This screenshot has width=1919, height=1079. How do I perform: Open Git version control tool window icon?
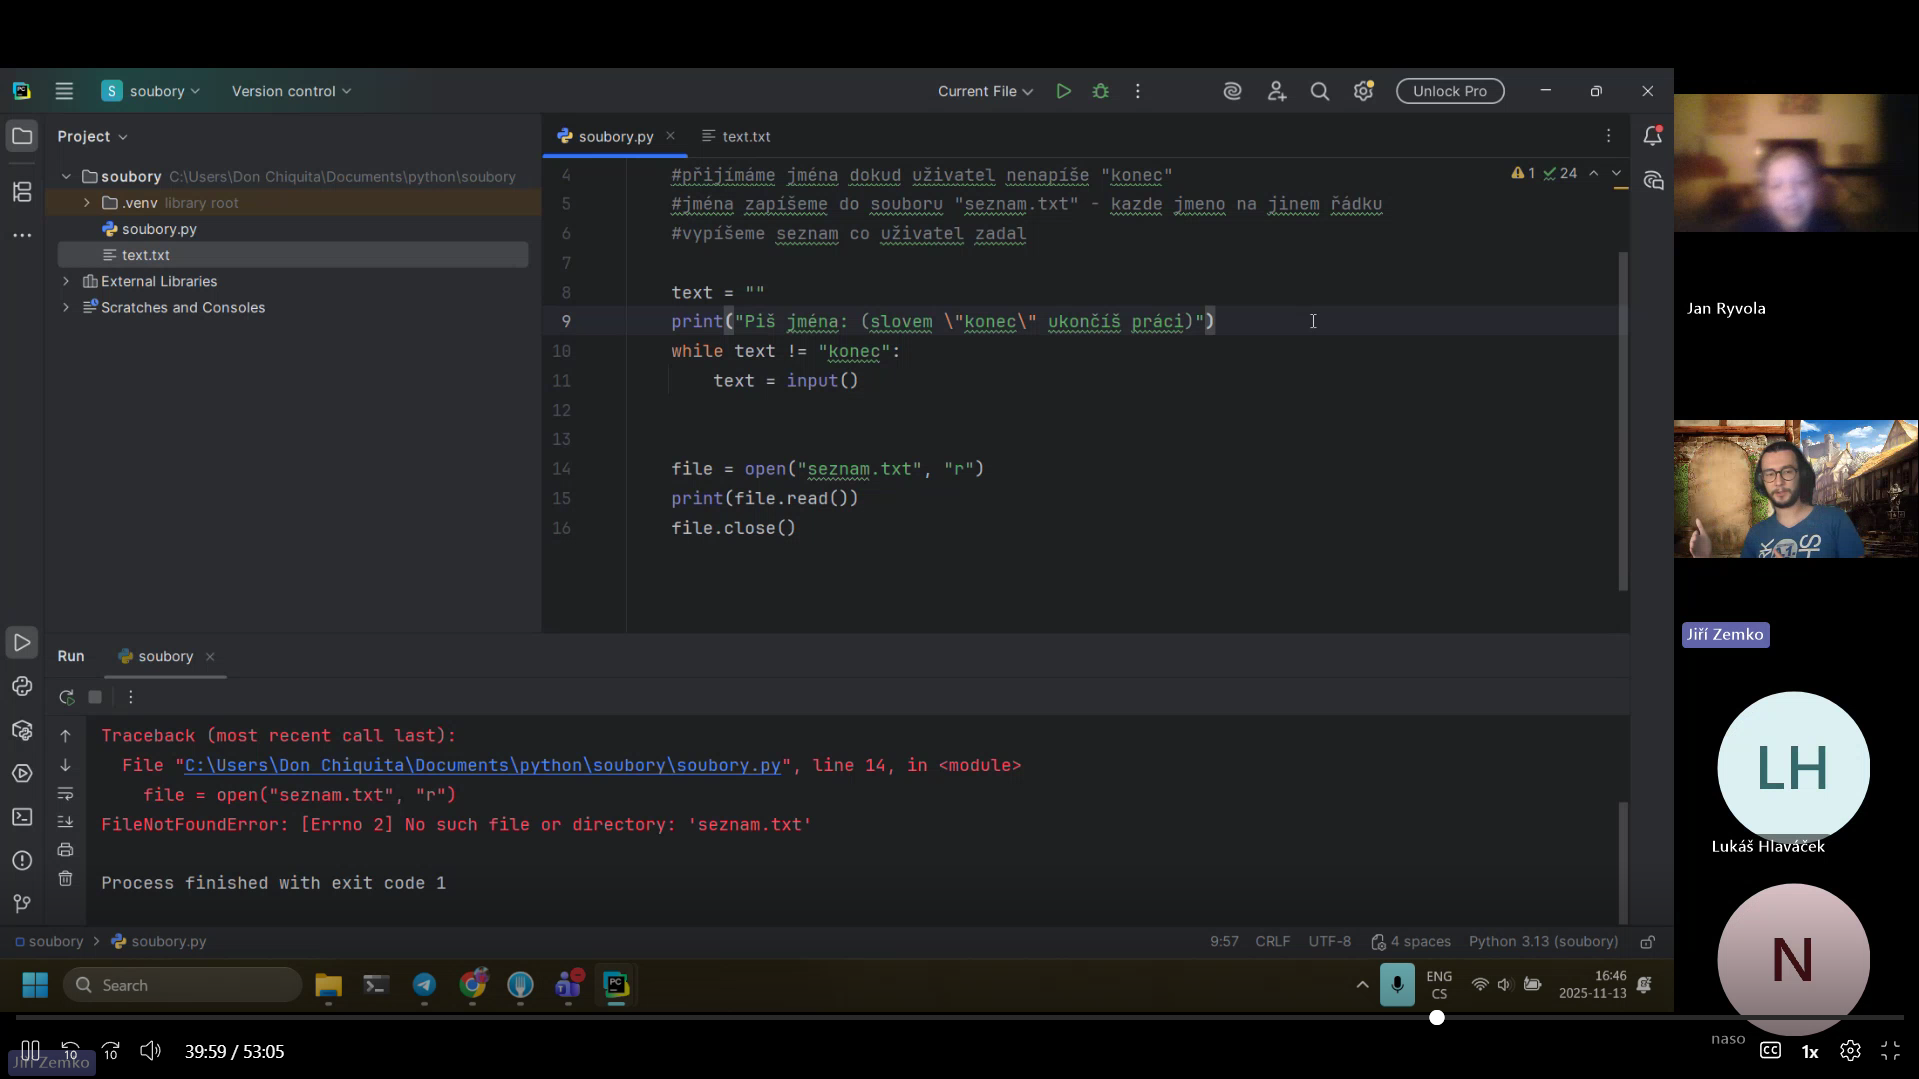point(22,904)
